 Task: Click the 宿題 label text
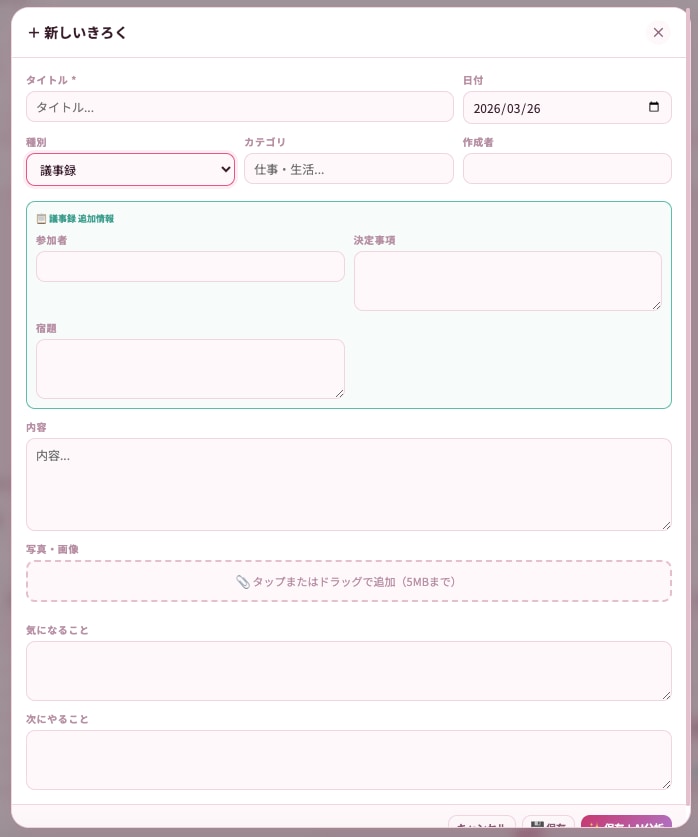46,328
